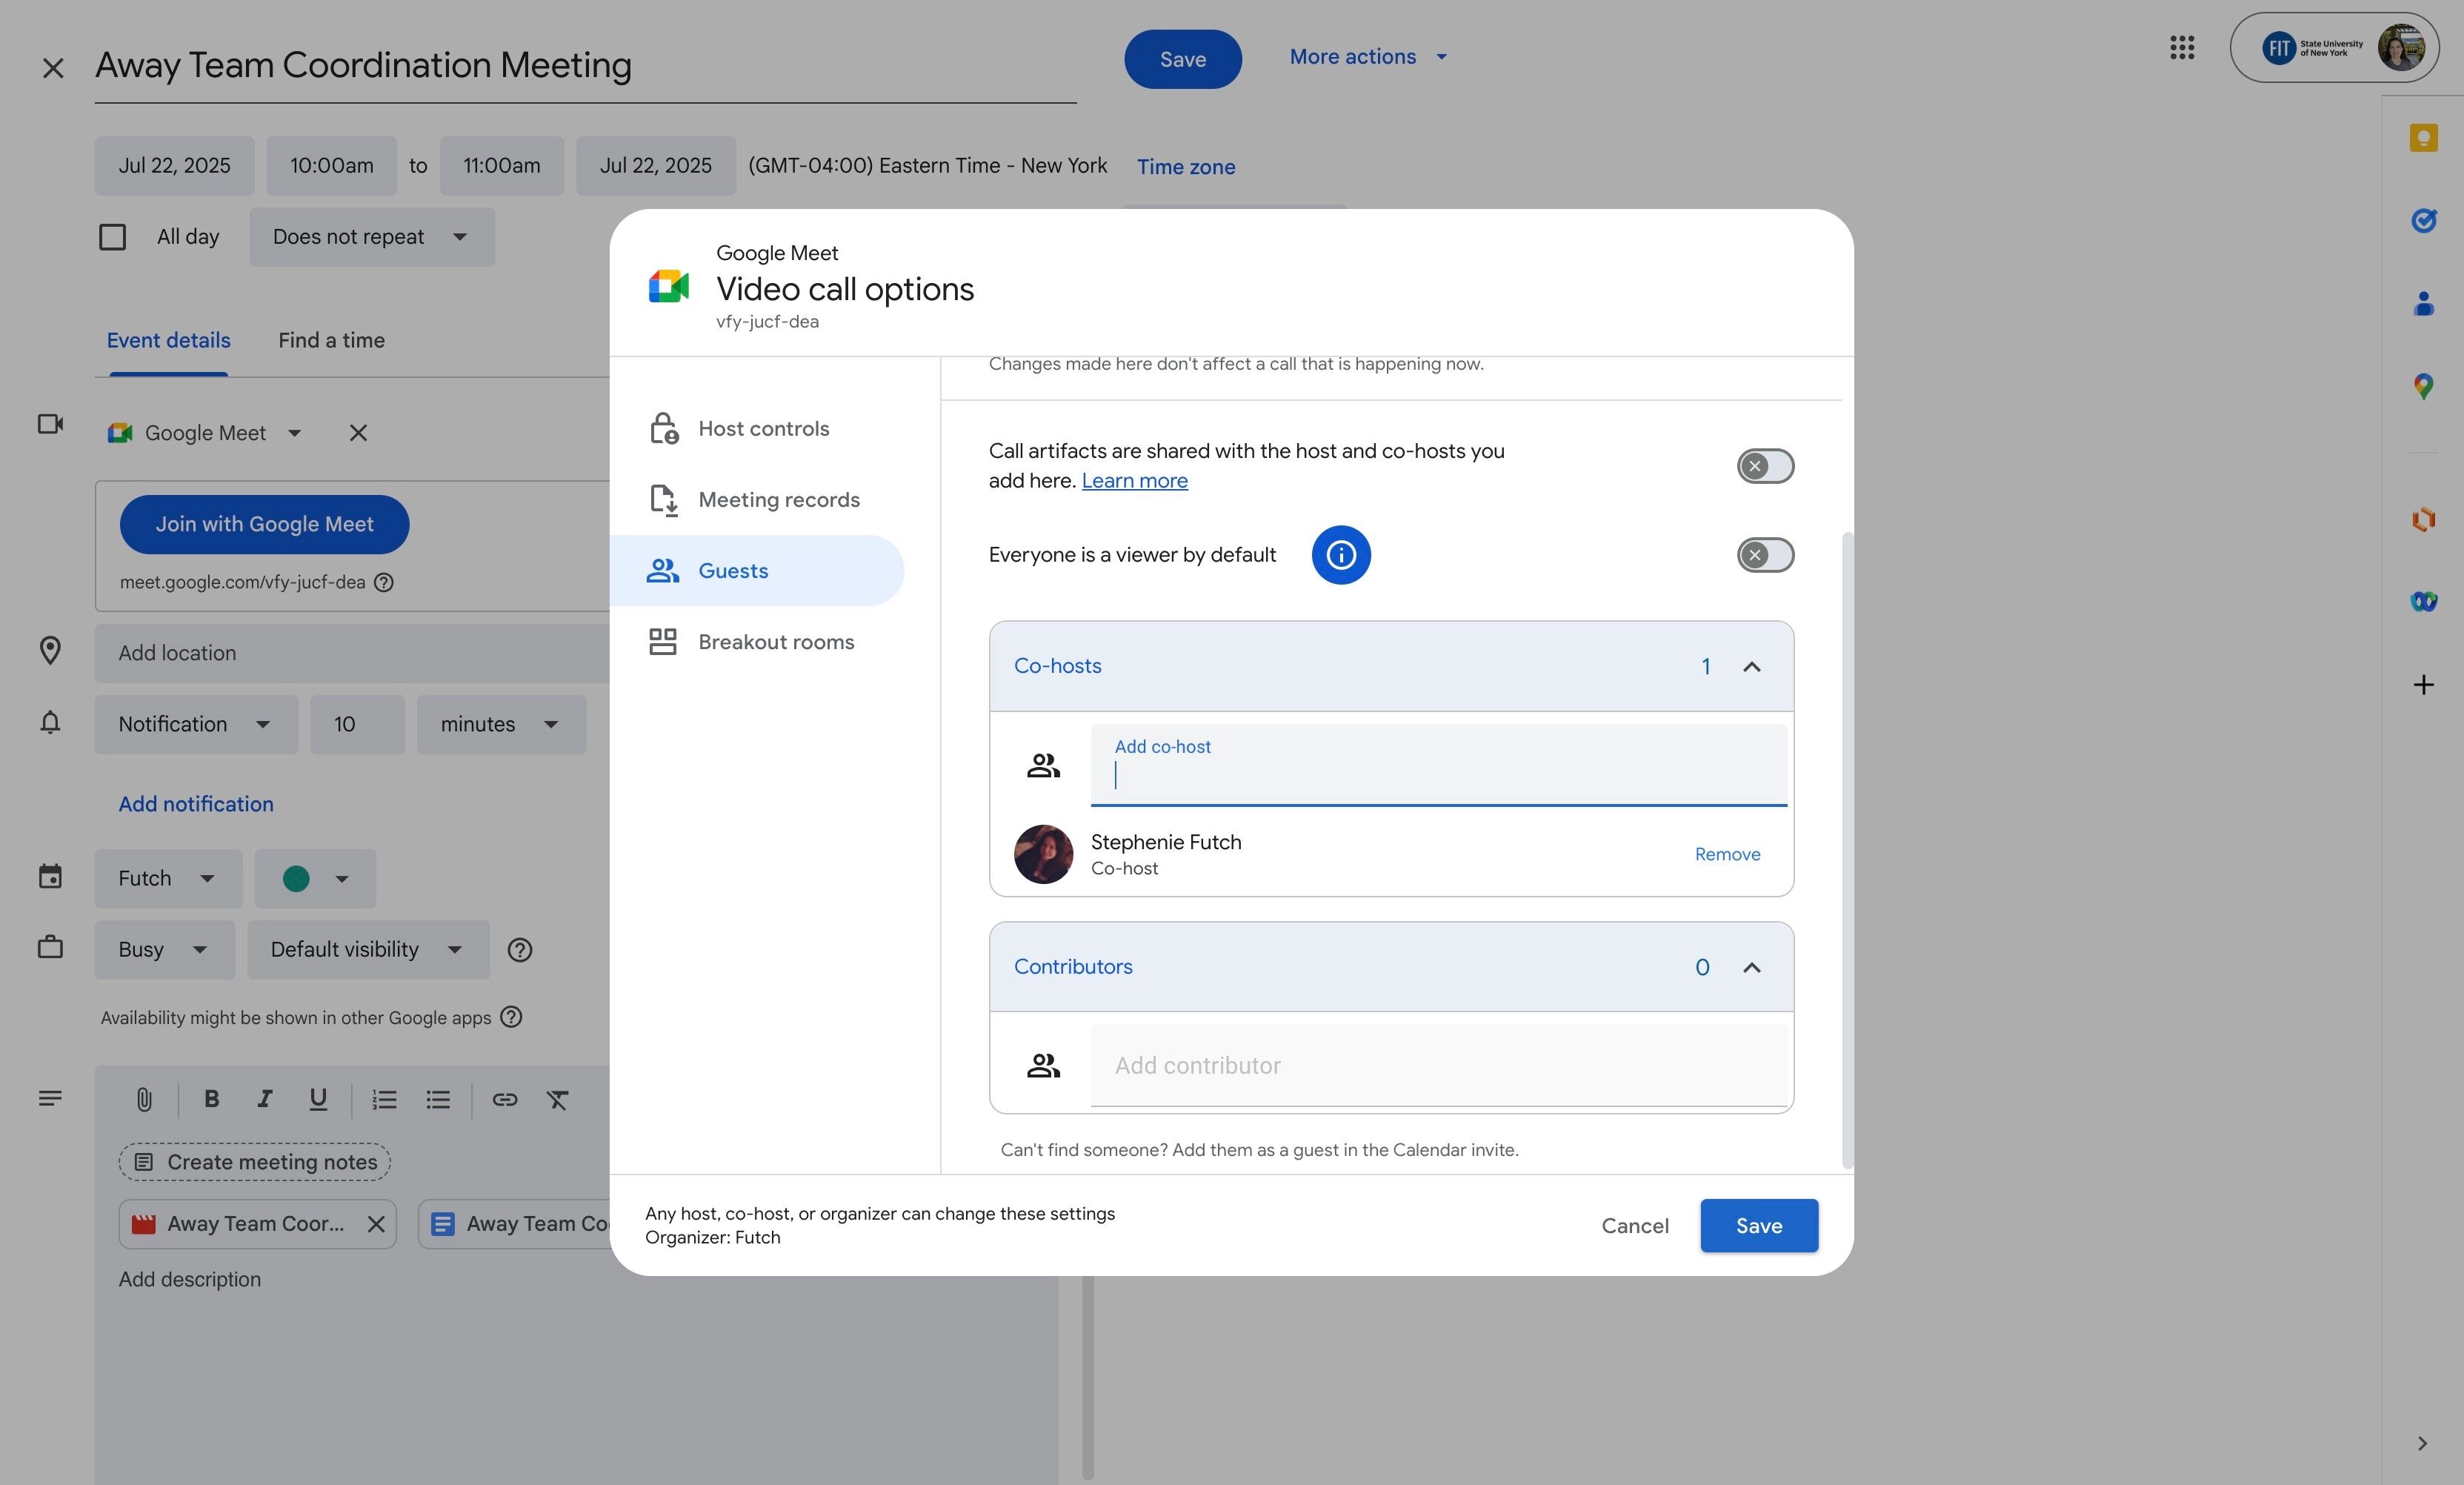The height and width of the screenshot is (1485, 2464).
Task: Collapse the Co-hosts section
Action: pyautogui.click(x=1751, y=667)
